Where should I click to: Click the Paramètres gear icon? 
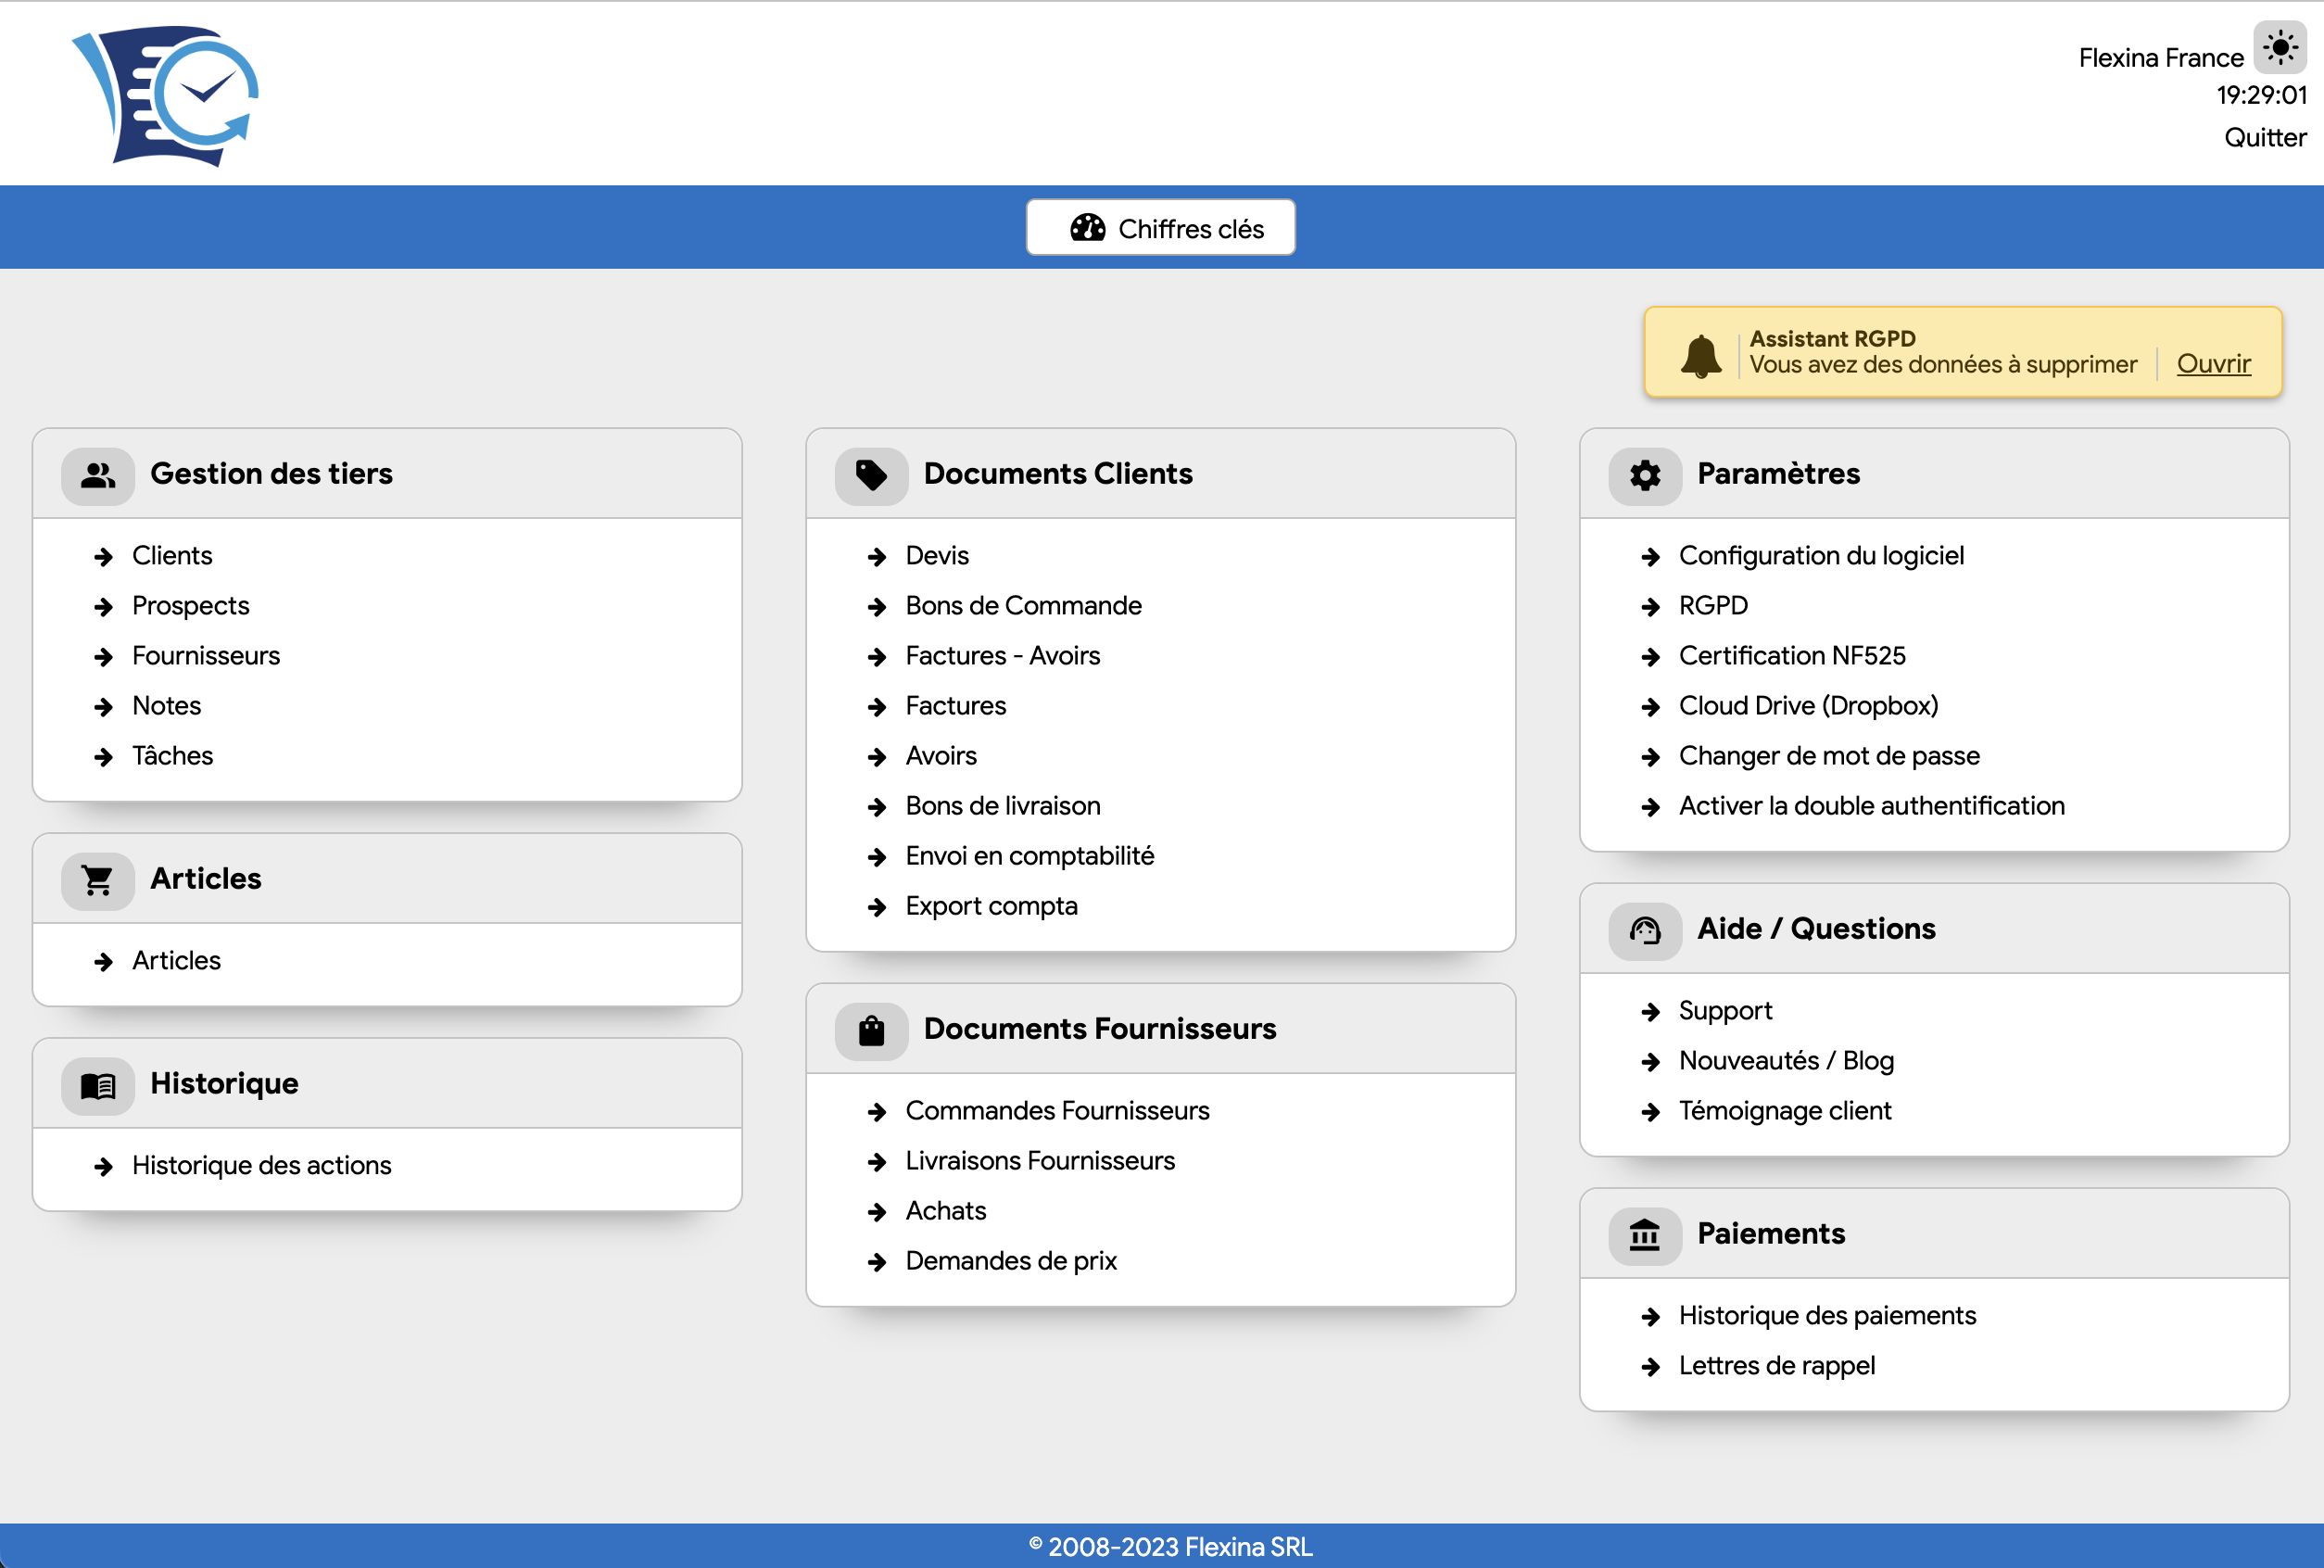[x=1645, y=474]
